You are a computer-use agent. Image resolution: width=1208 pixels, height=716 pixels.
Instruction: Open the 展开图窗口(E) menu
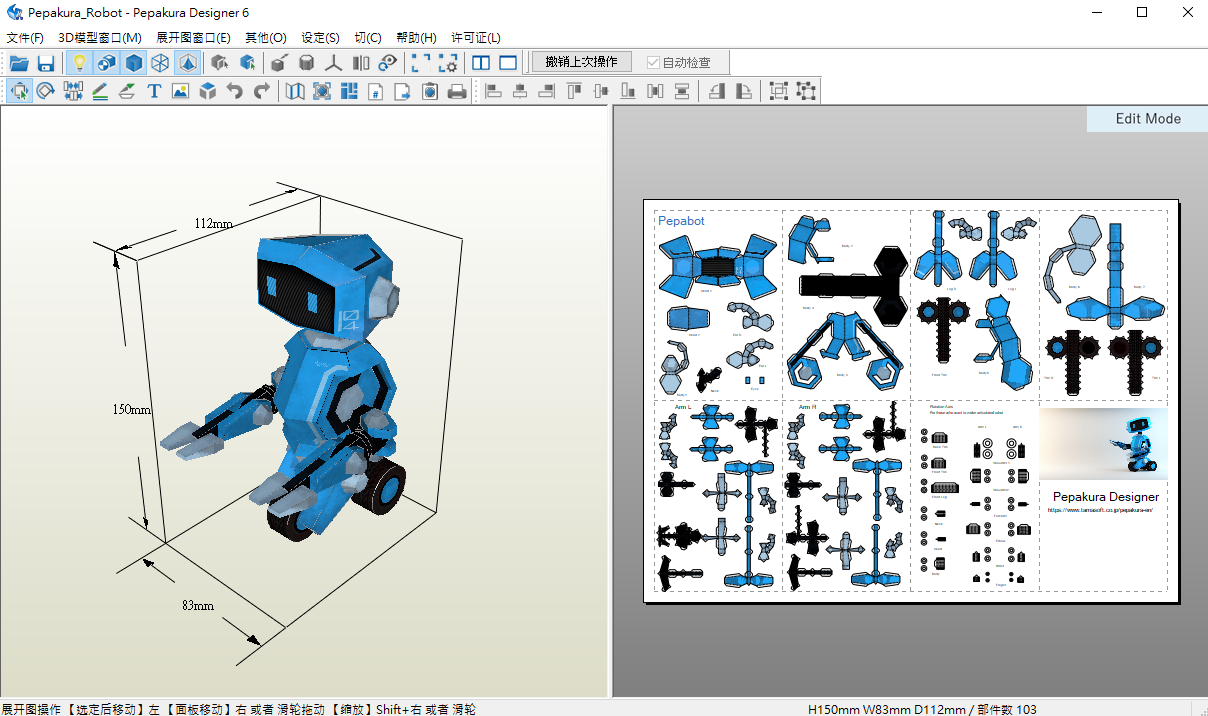click(193, 38)
